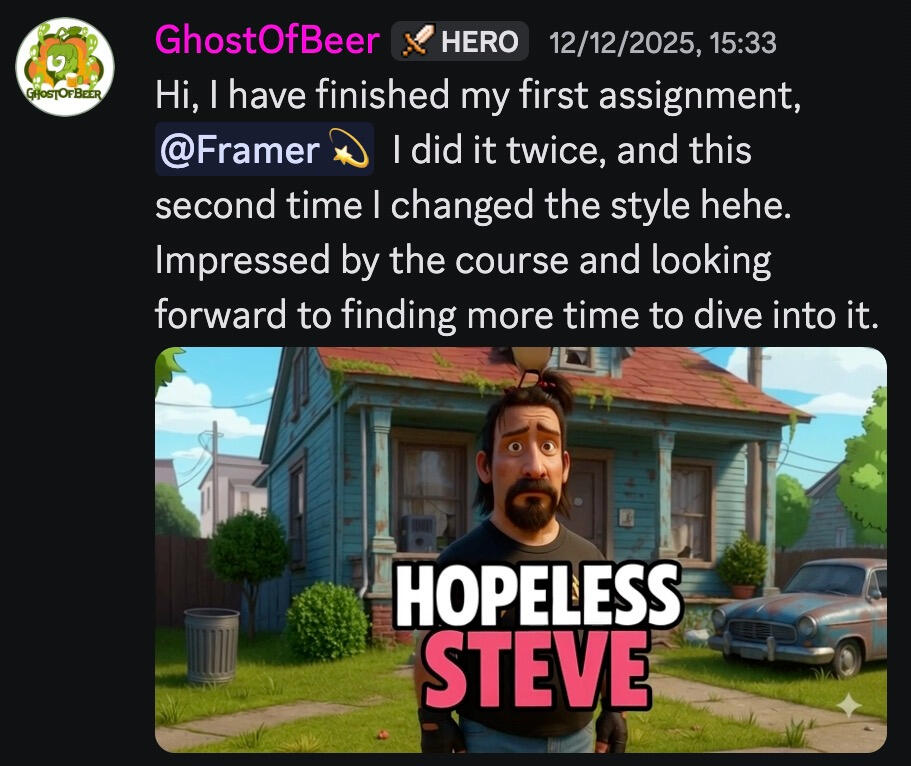
Task: Click the round bush beside the house
Action: point(327,621)
